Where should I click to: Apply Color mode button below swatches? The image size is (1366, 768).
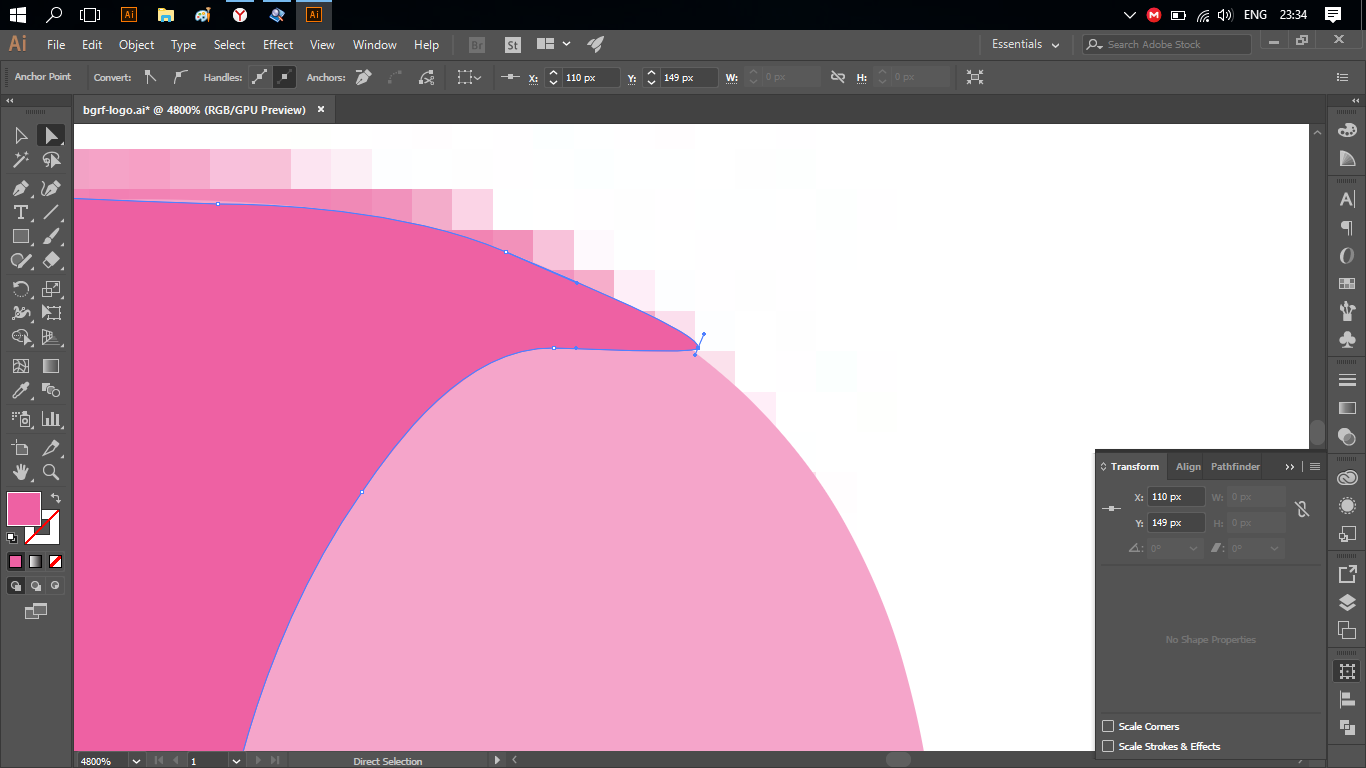point(15,562)
